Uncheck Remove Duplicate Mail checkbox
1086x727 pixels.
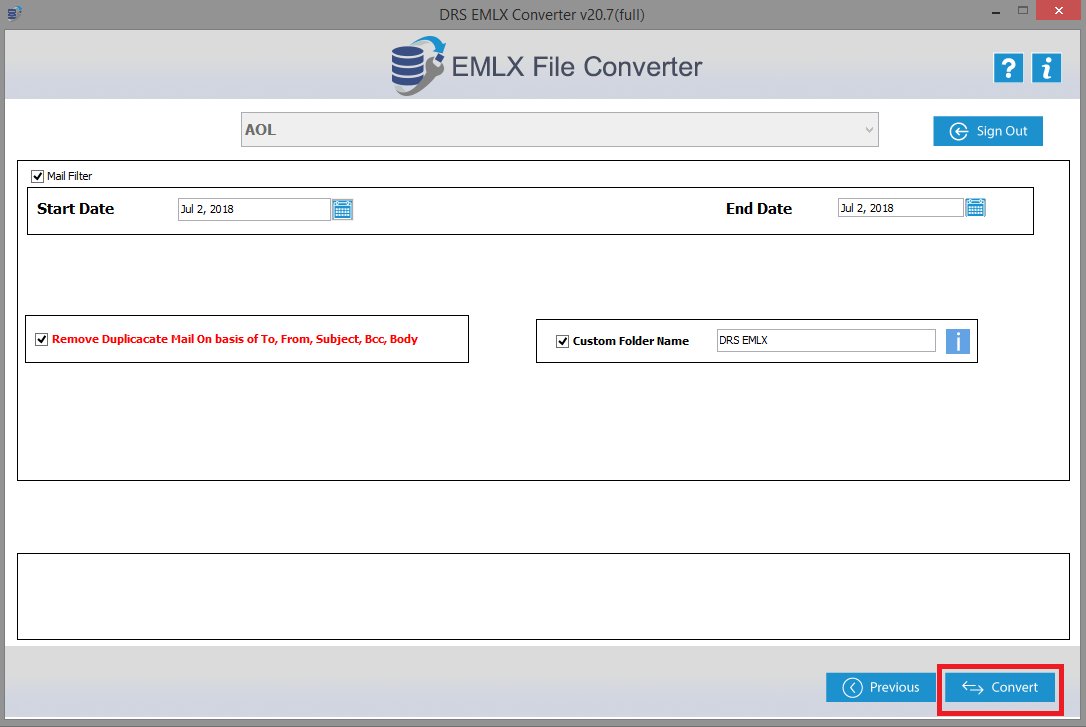(x=42, y=339)
